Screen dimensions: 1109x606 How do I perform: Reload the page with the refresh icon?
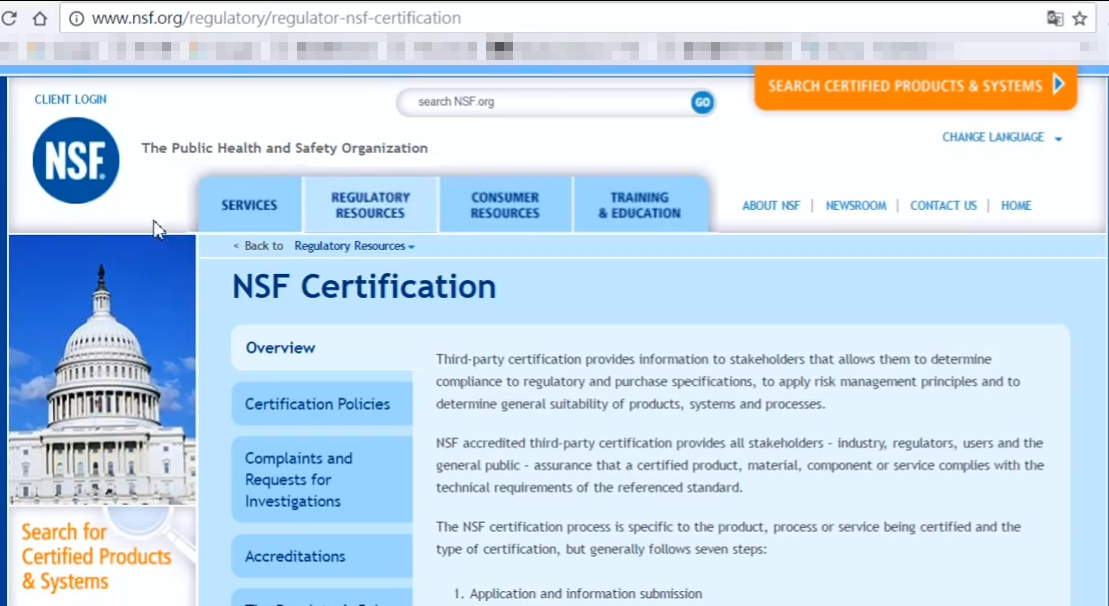pyautogui.click(x=8, y=18)
